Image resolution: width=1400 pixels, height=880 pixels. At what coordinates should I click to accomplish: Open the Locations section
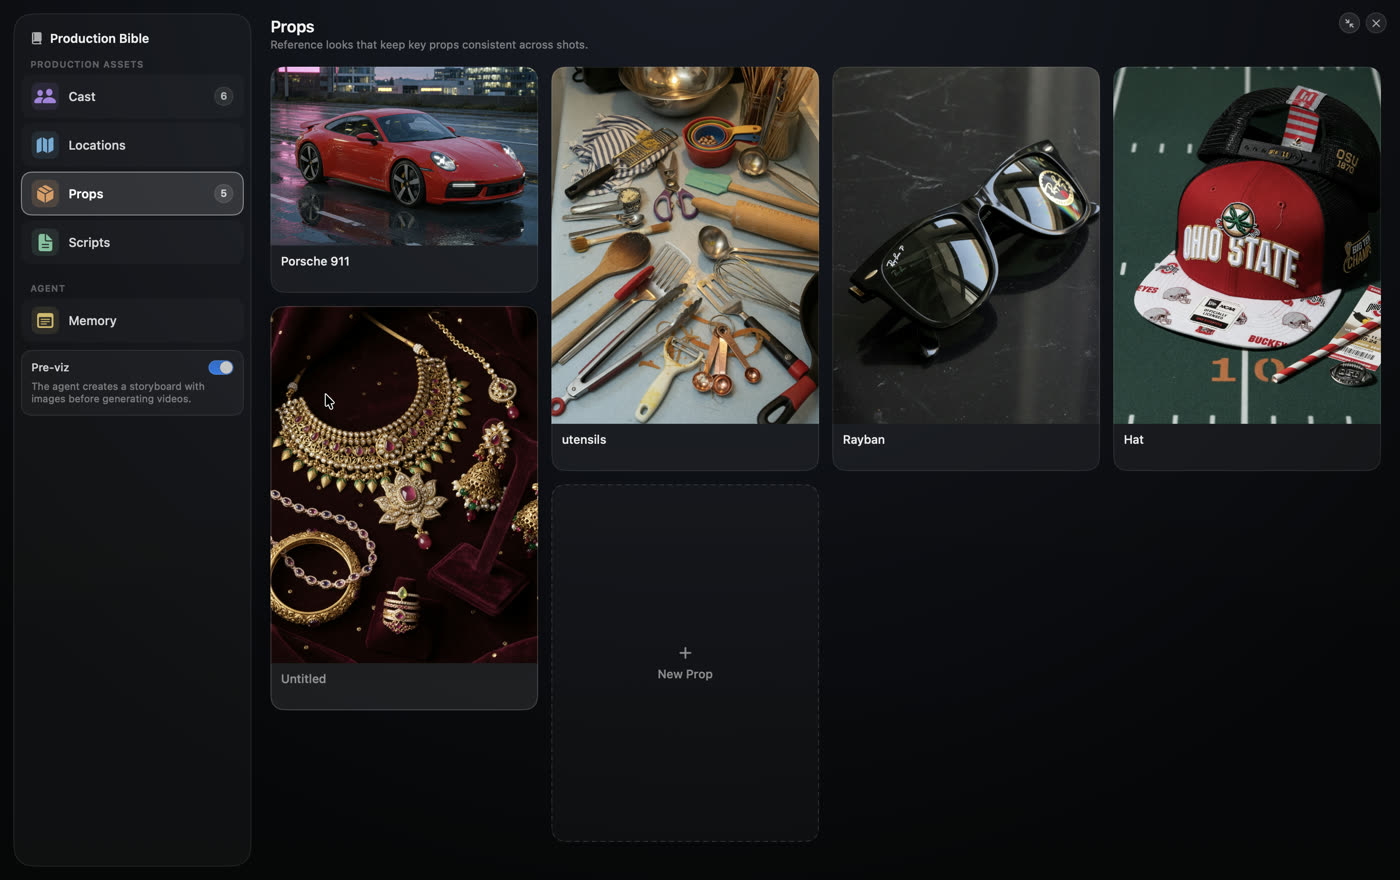(132, 145)
